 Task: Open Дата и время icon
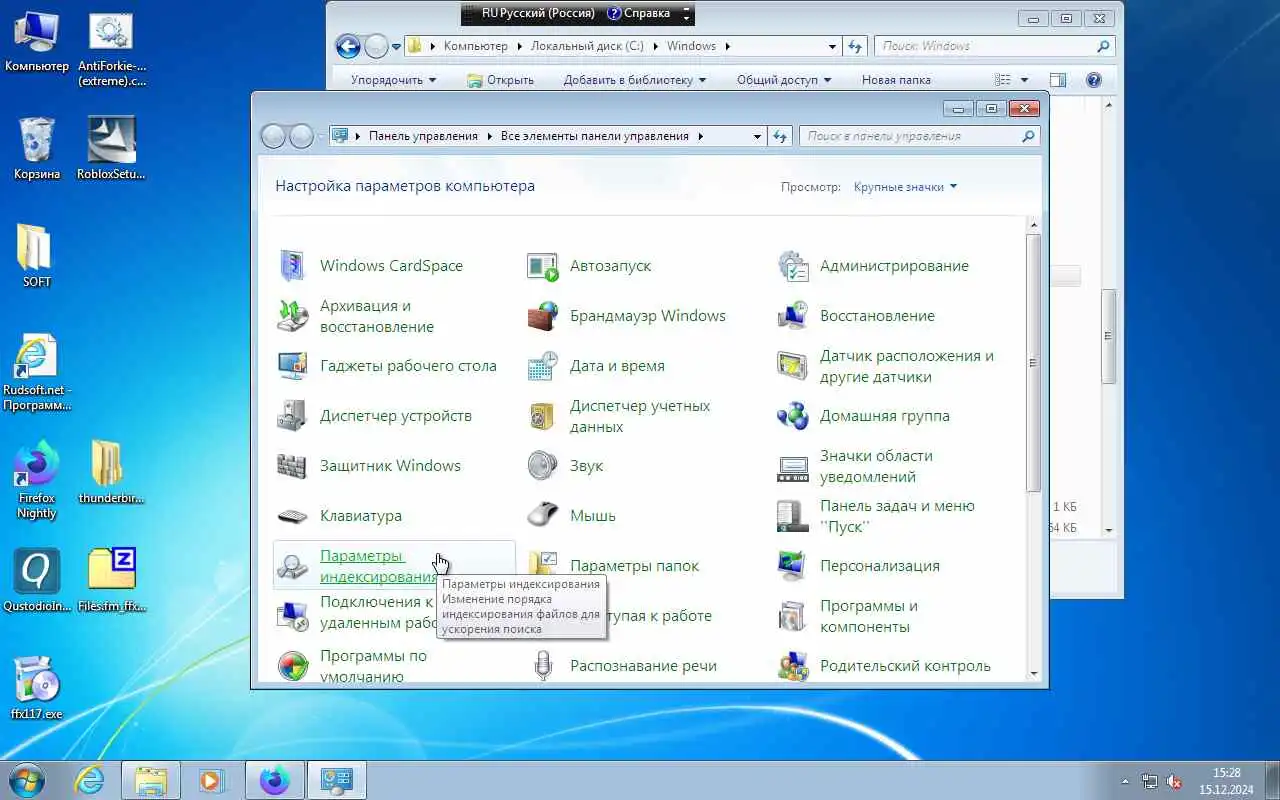coord(542,366)
